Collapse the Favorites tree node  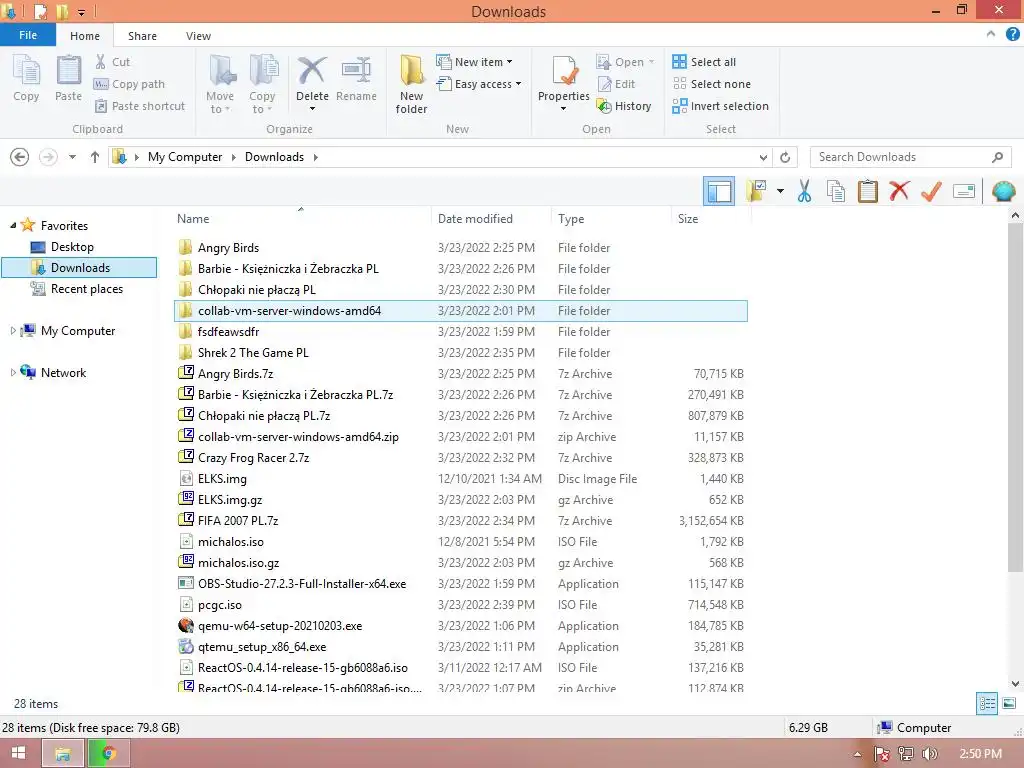pyautogui.click(x=13, y=225)
